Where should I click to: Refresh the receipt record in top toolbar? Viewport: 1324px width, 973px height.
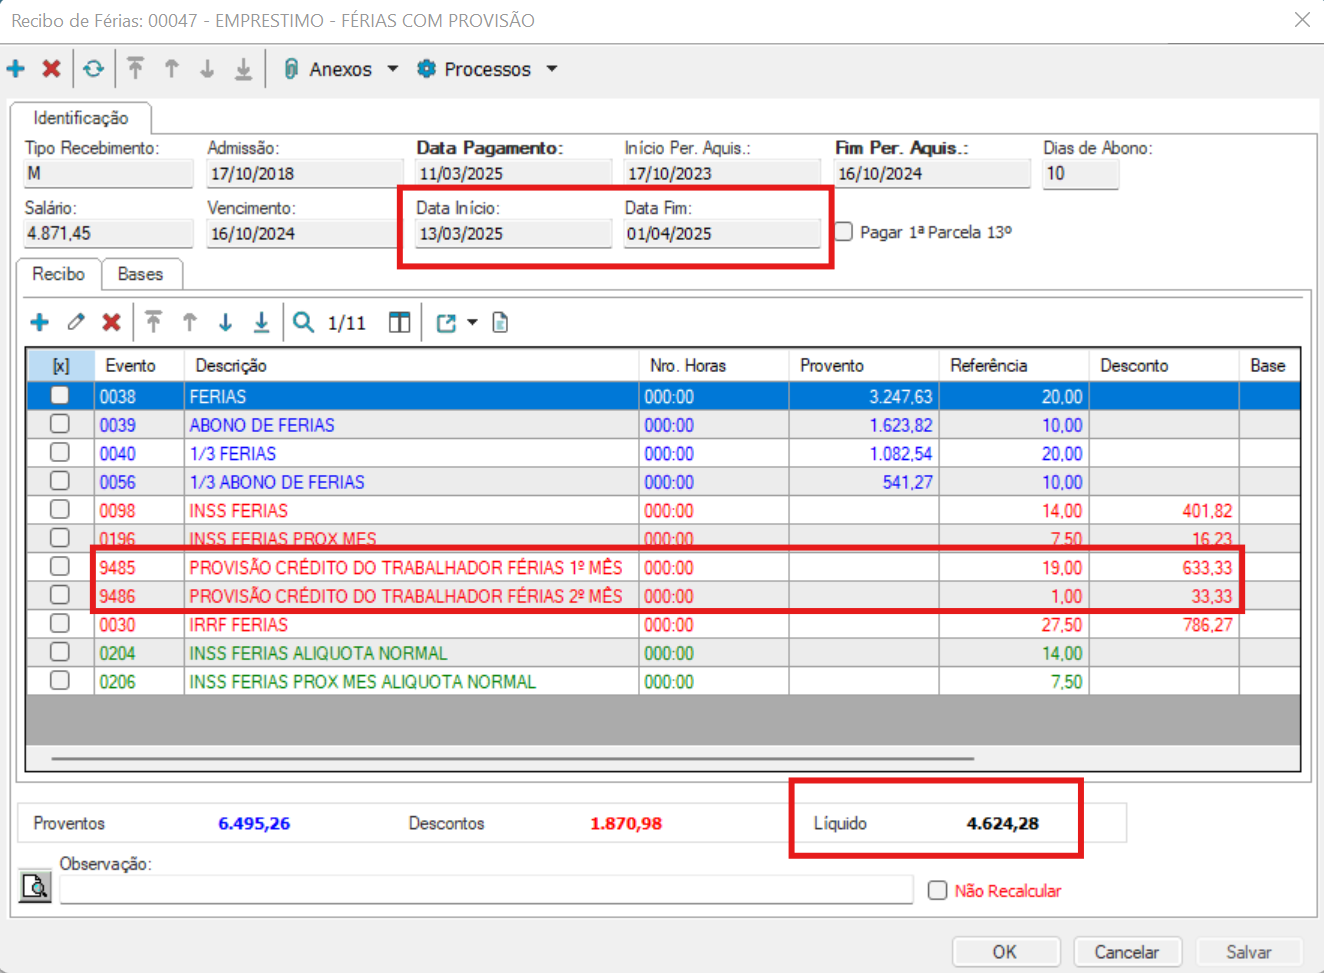(93, 69)
